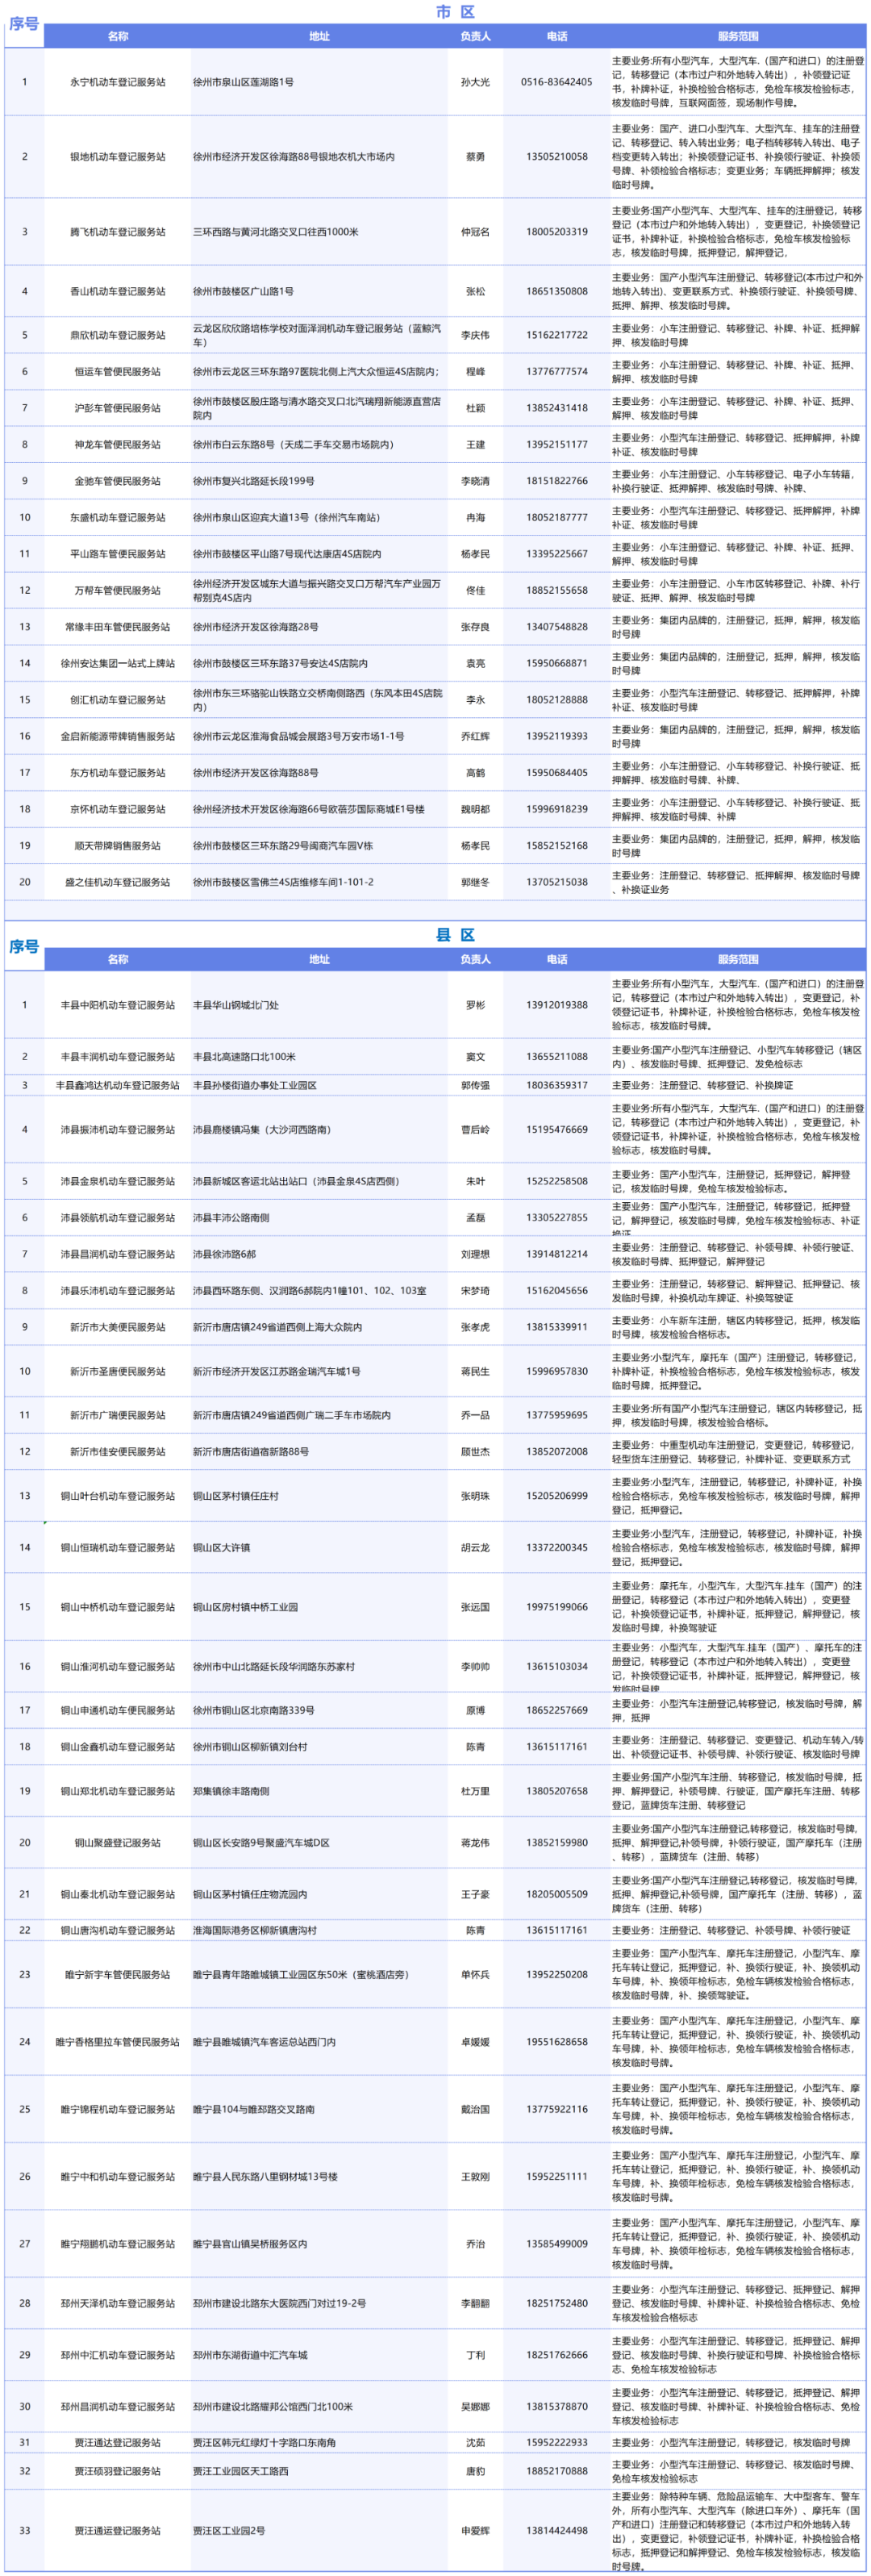Click the 县区 section title
The height and width of the screenshot is (2576, 871).
click(455, 935)
